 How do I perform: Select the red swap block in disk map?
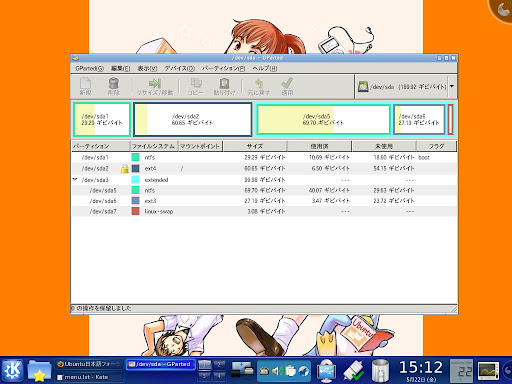tap(450, 119)
